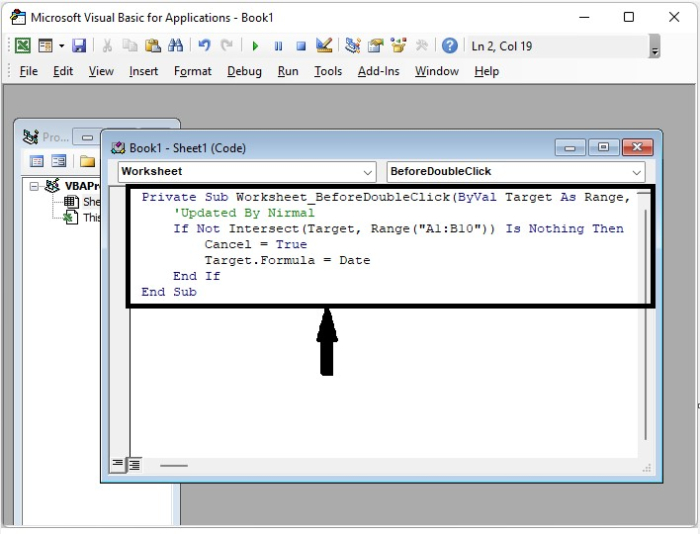Screen dimensions: 700x534
Task: Minimize the Sheet1 code window
Action: (x=570, y=147)
